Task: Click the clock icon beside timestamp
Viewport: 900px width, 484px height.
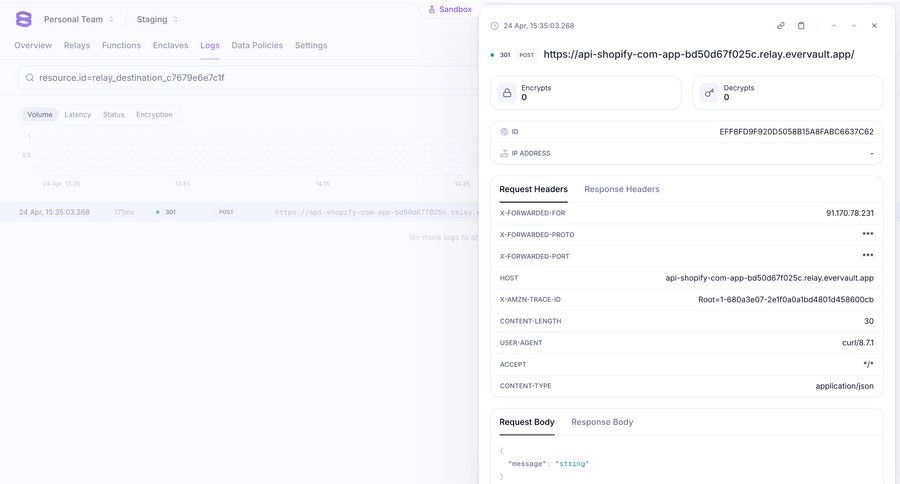Action: (495, 26)
